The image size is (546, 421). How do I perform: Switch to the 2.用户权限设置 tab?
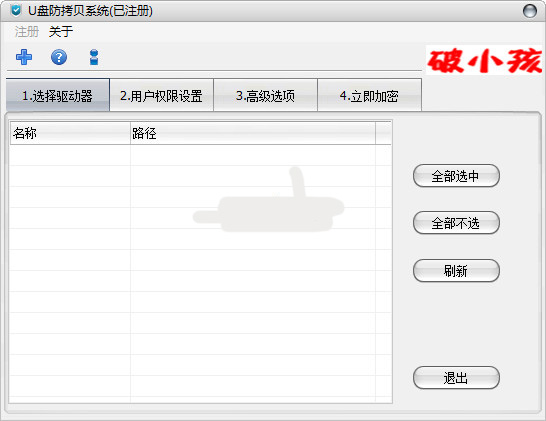(162, 95)
